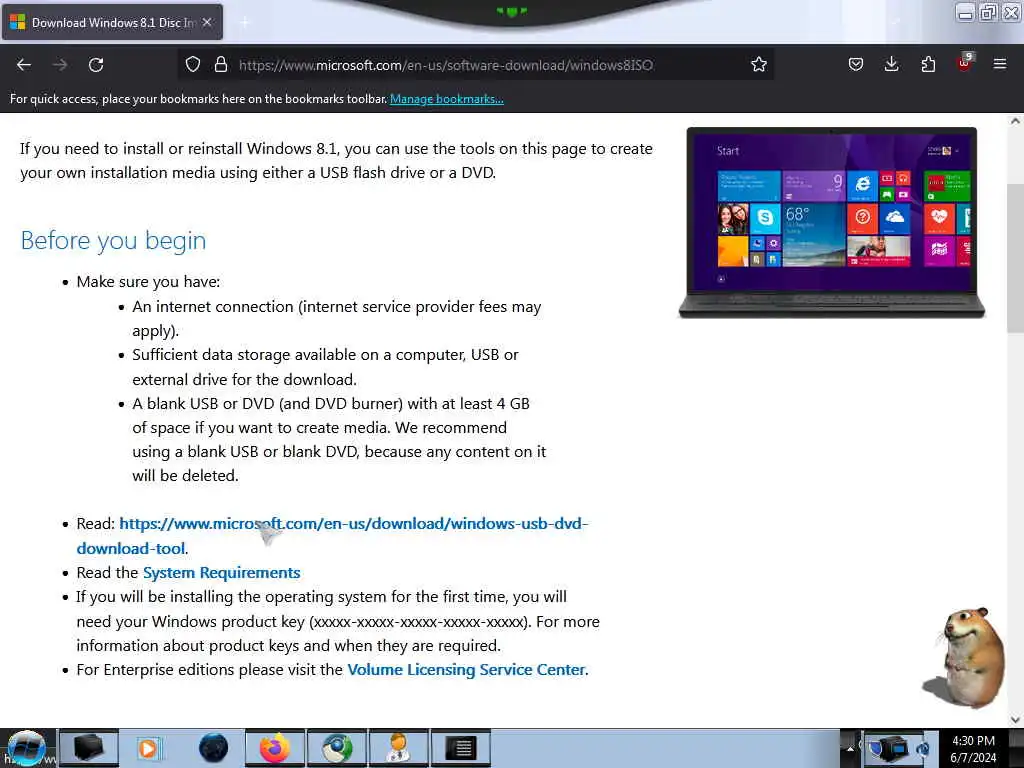Open the Chromium browser taskbar icon
Viewport: 1024px width, 768px height.
click(x=337, y=748)
